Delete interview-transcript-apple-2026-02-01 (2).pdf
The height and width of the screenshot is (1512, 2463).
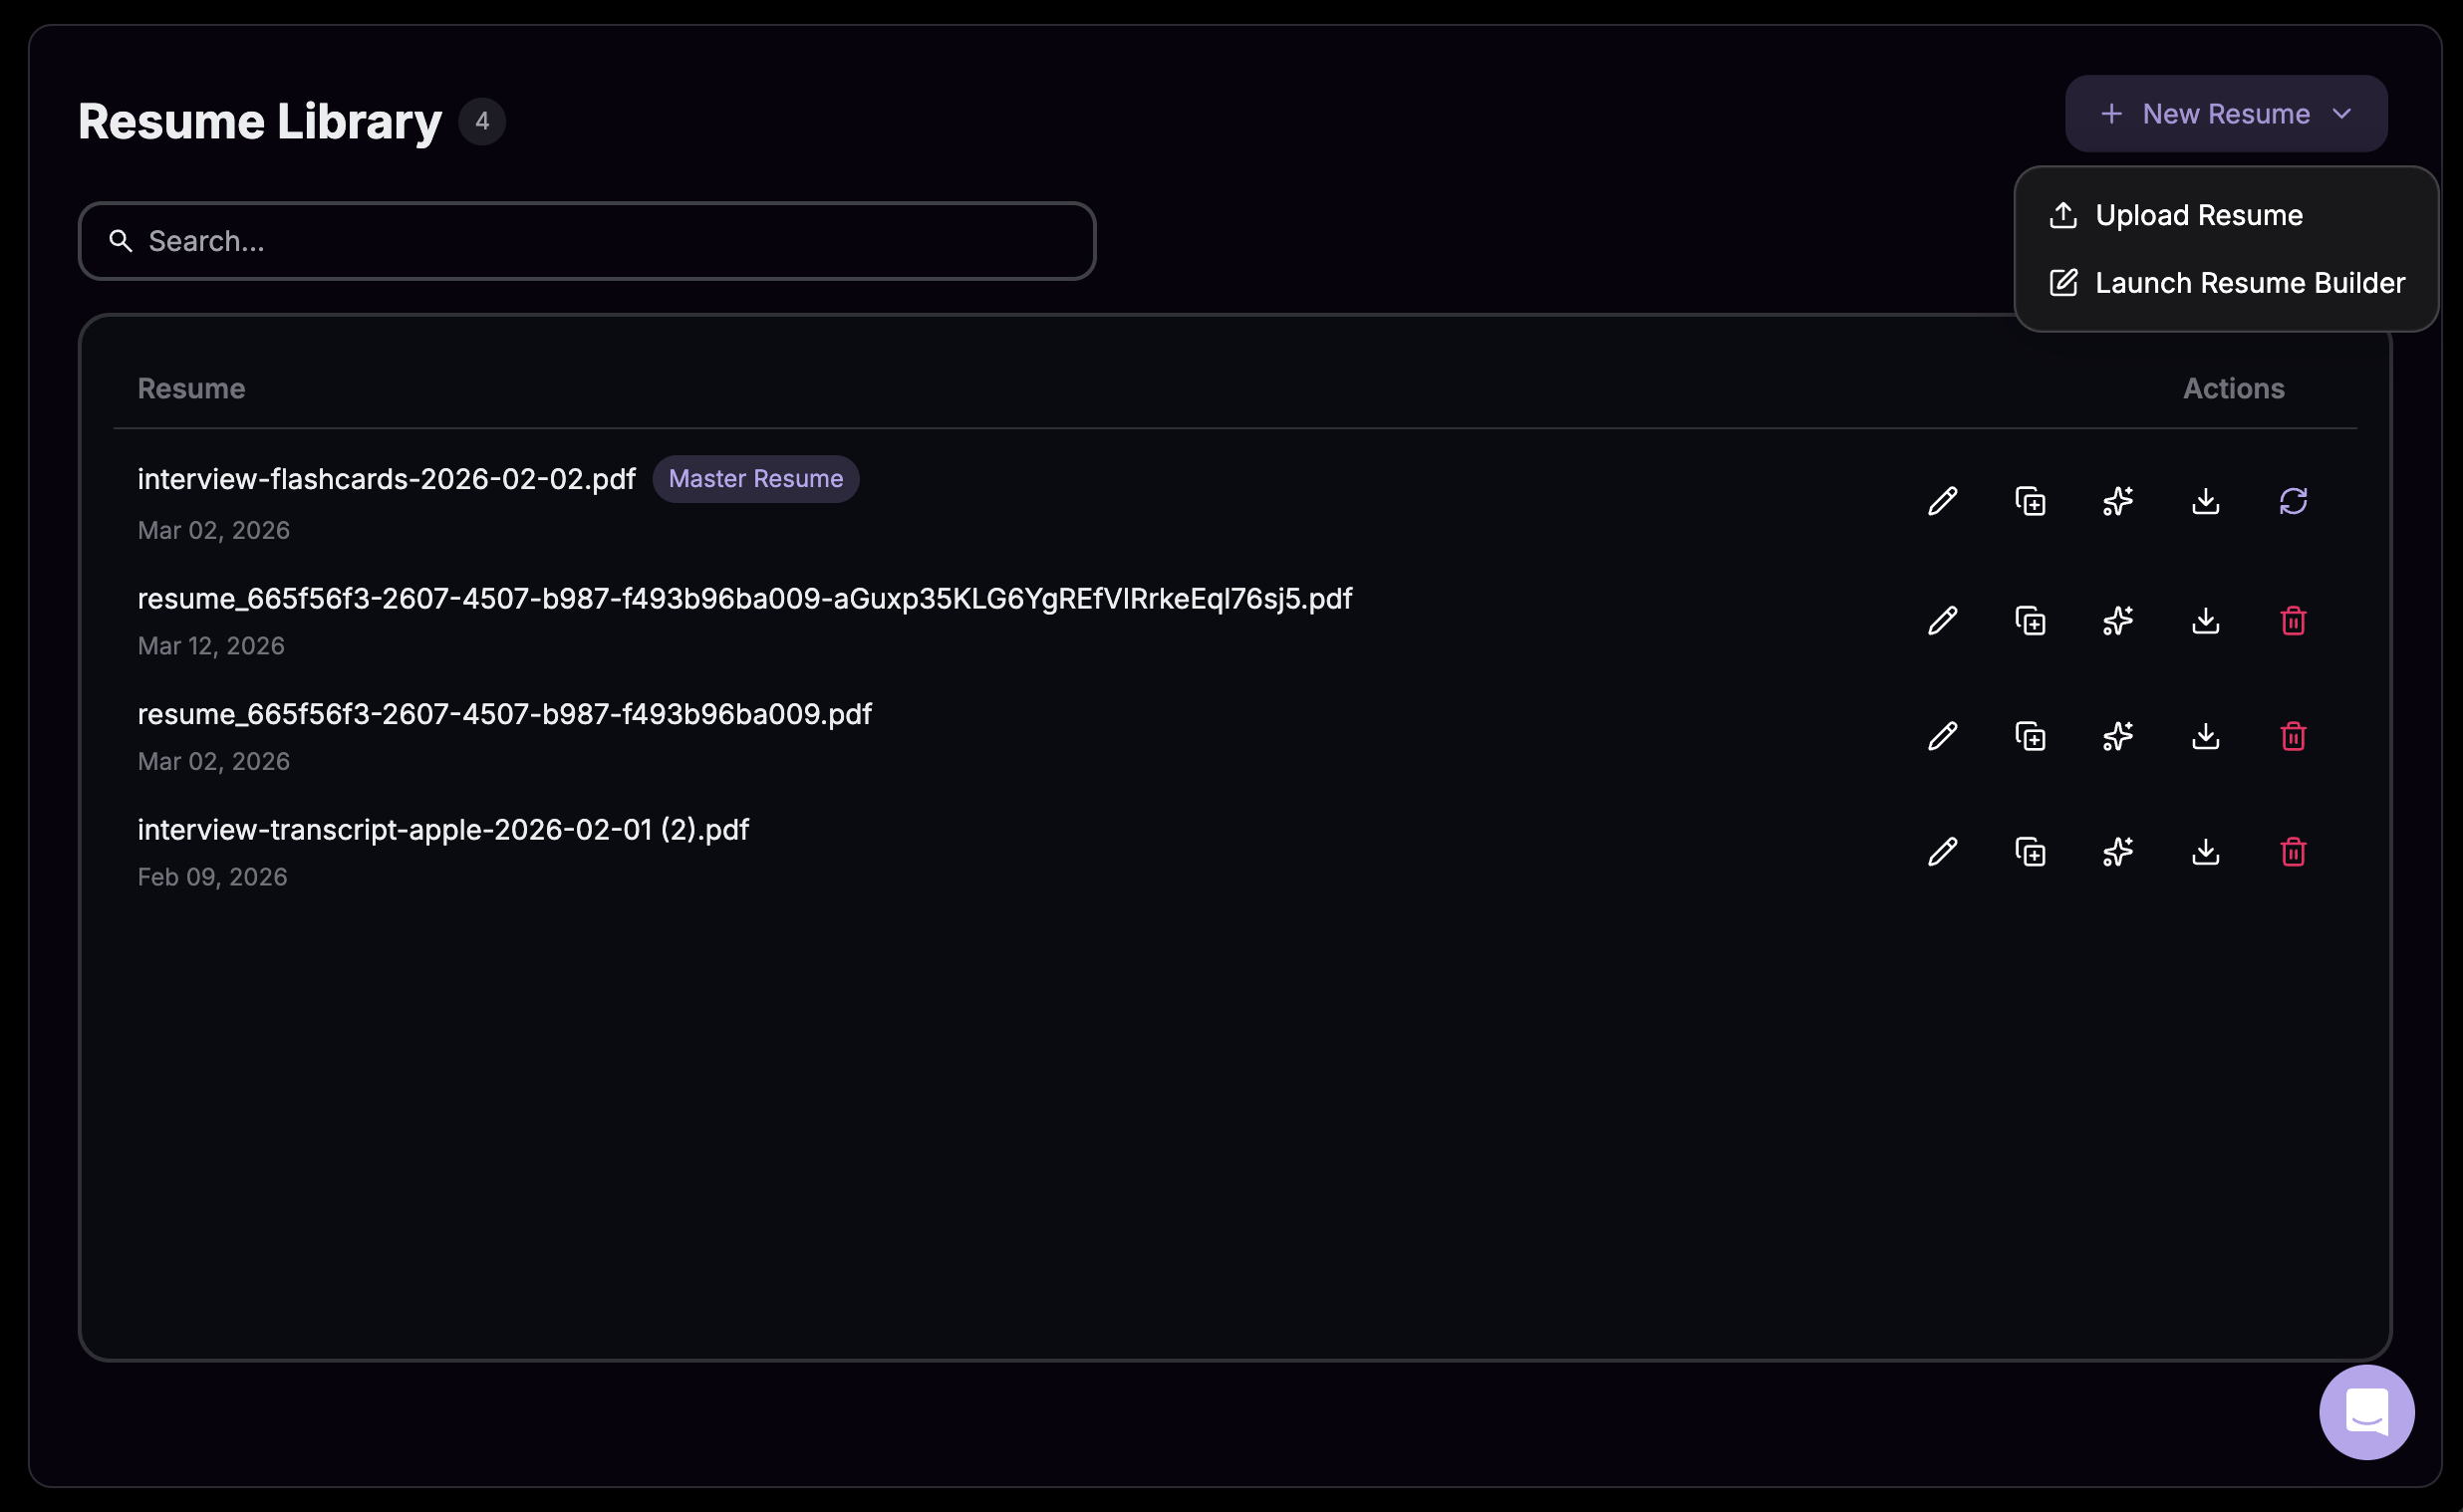[x=2293, y=851]
